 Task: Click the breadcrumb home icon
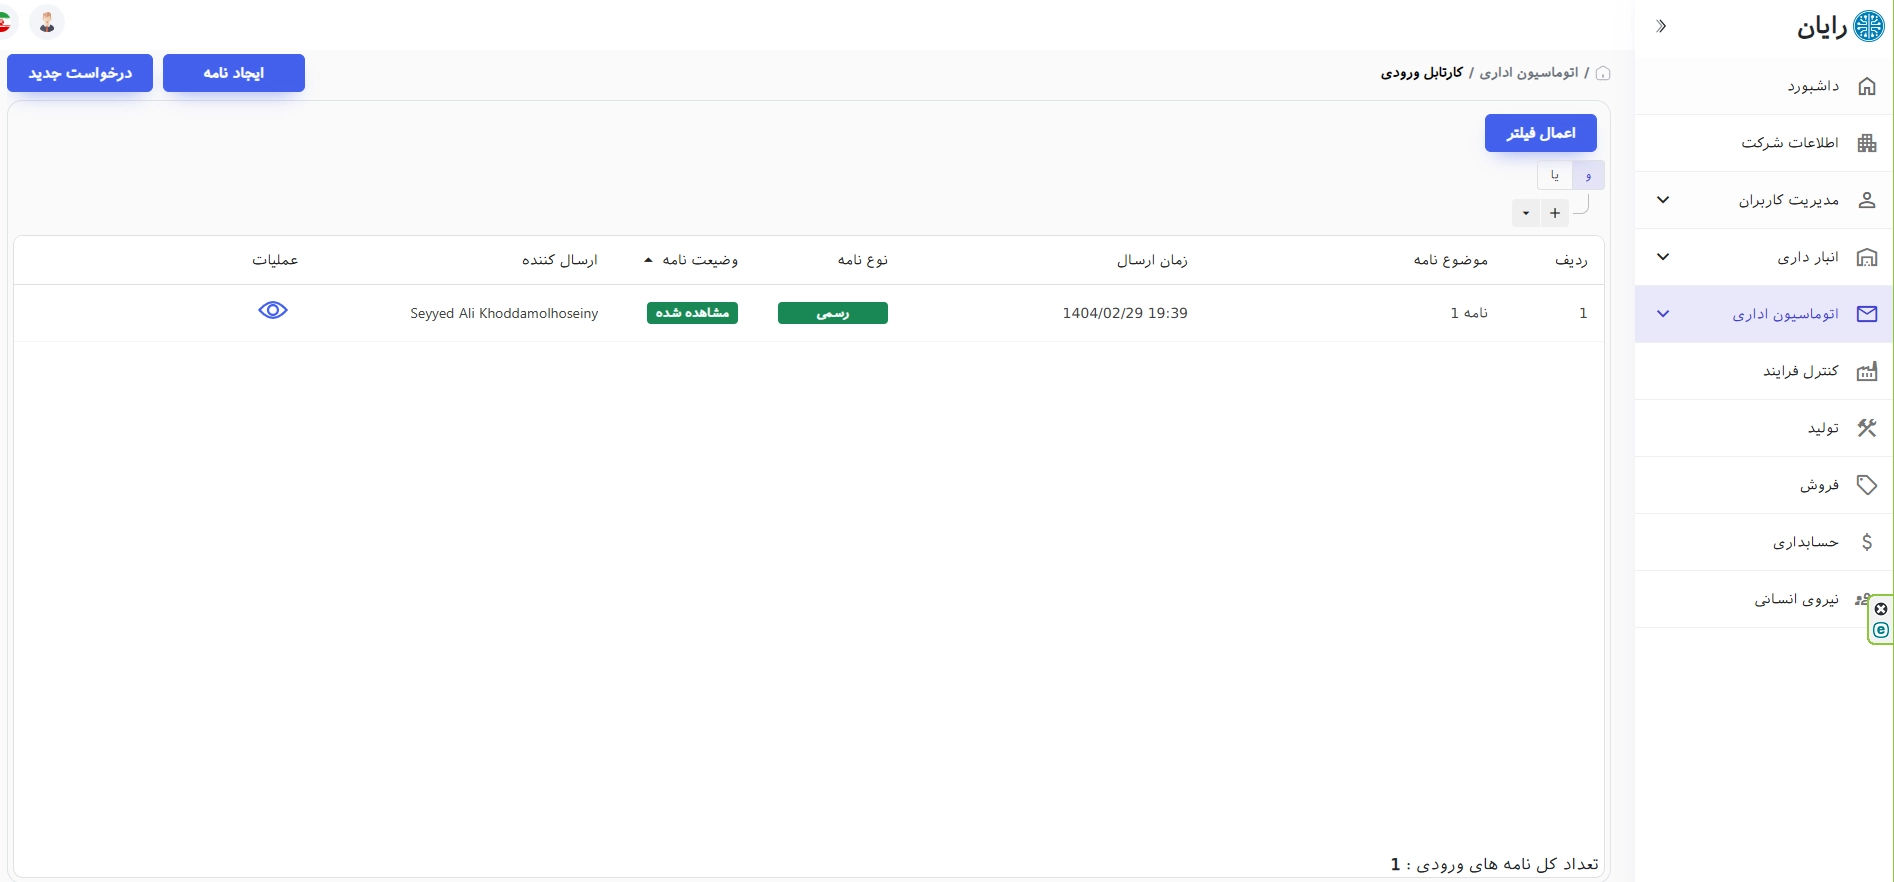point(1603,73)
